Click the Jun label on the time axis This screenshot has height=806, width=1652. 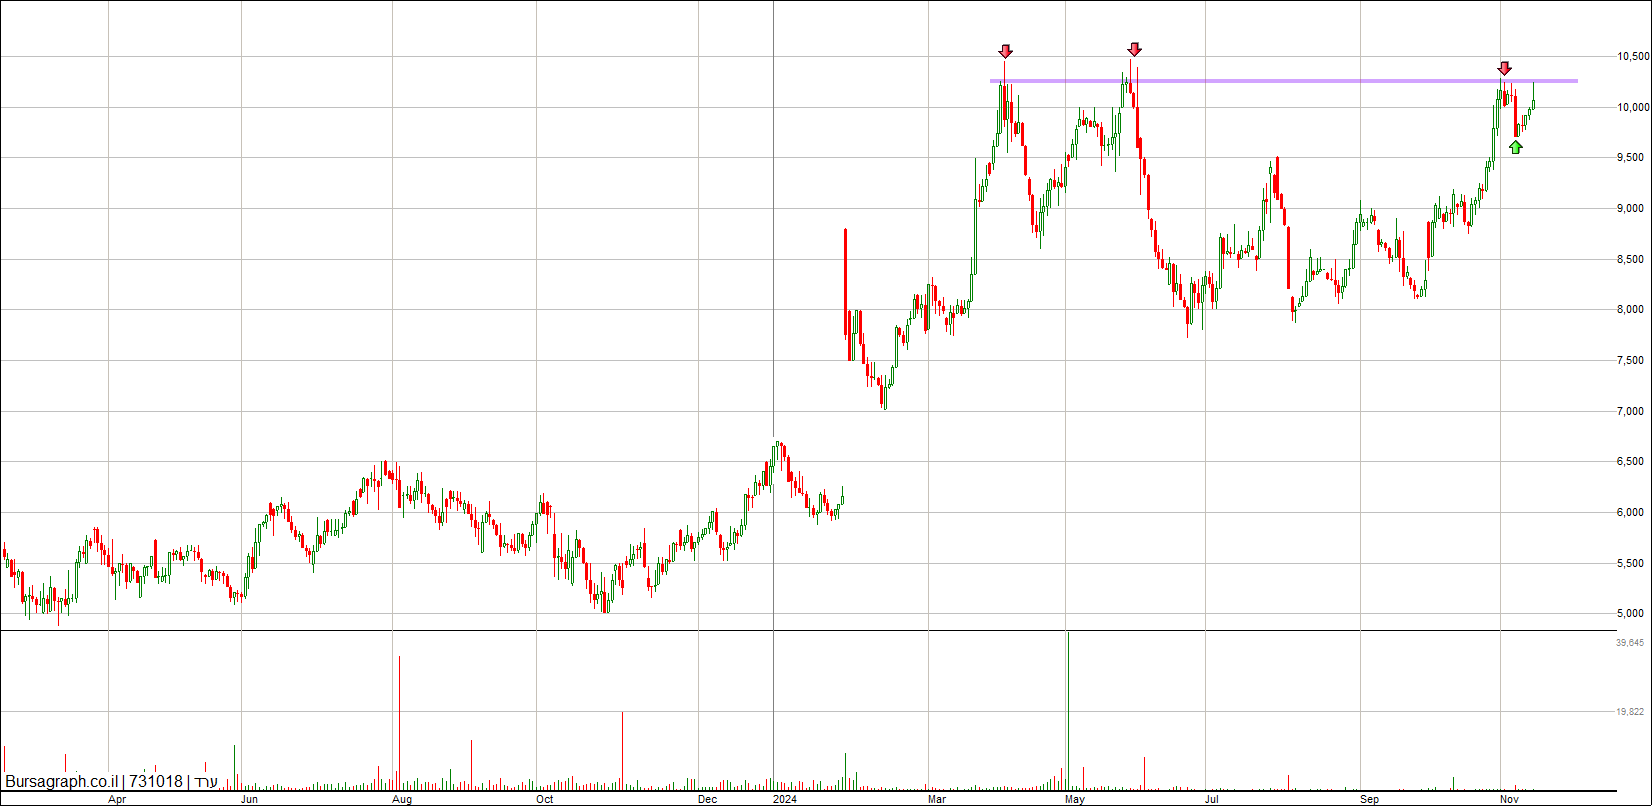click(x=250, y=799)
